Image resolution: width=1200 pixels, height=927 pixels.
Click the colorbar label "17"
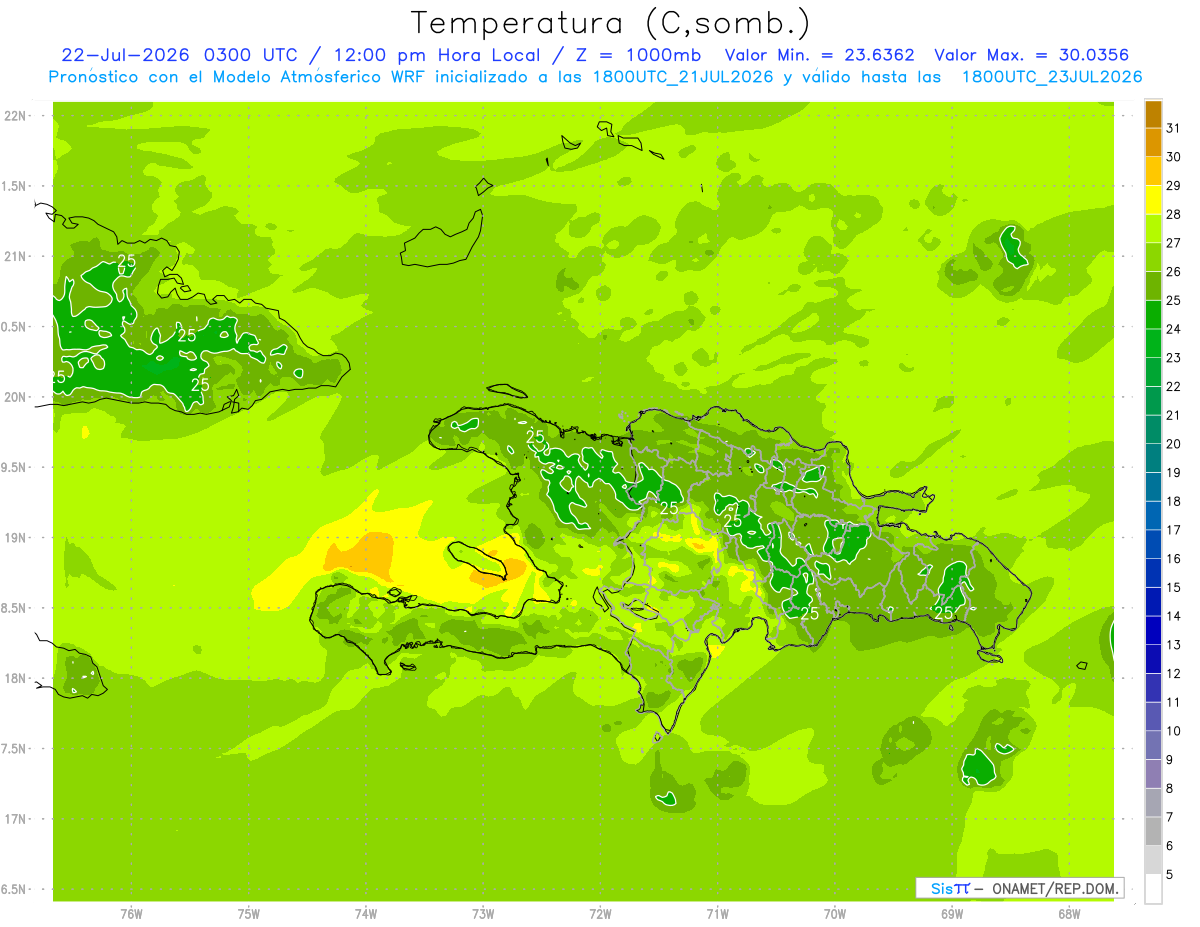pos(1173,530)
